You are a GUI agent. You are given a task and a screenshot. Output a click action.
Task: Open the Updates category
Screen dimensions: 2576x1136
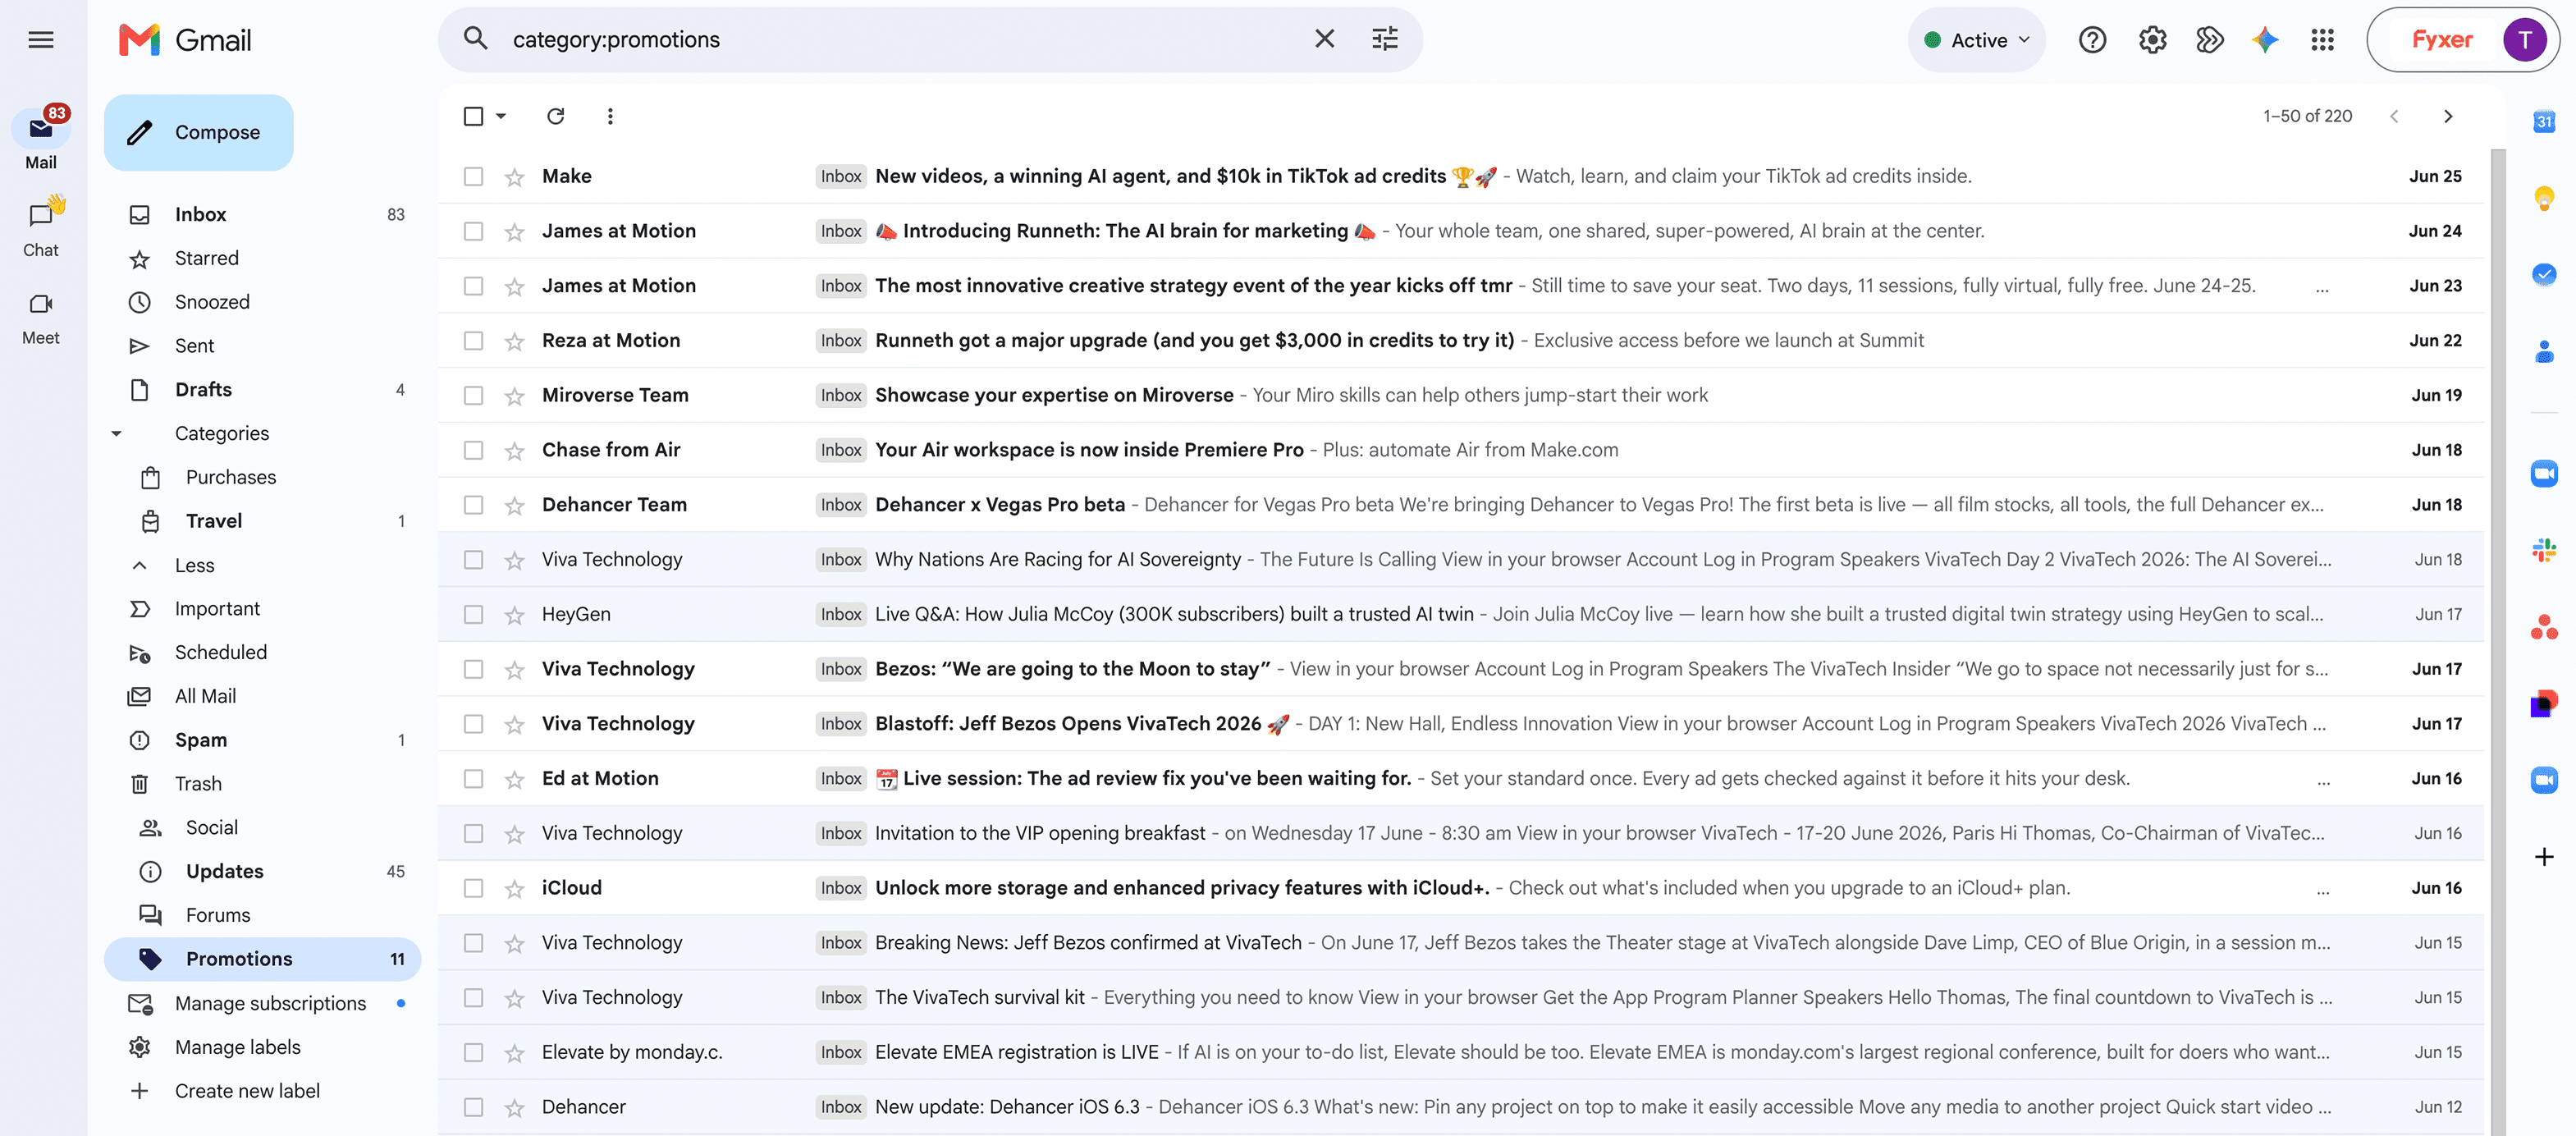click(262, 871)
